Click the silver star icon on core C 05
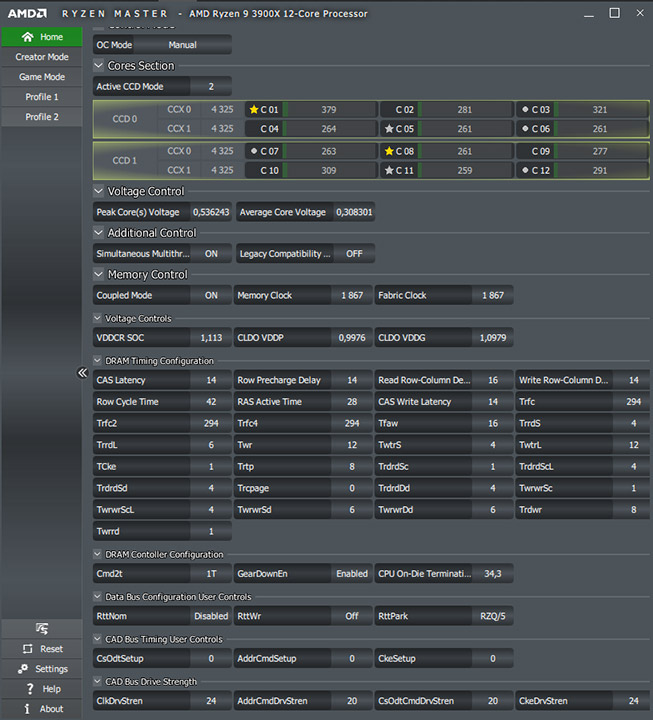This screenshot has height=720, width=653. click(389, 129)
